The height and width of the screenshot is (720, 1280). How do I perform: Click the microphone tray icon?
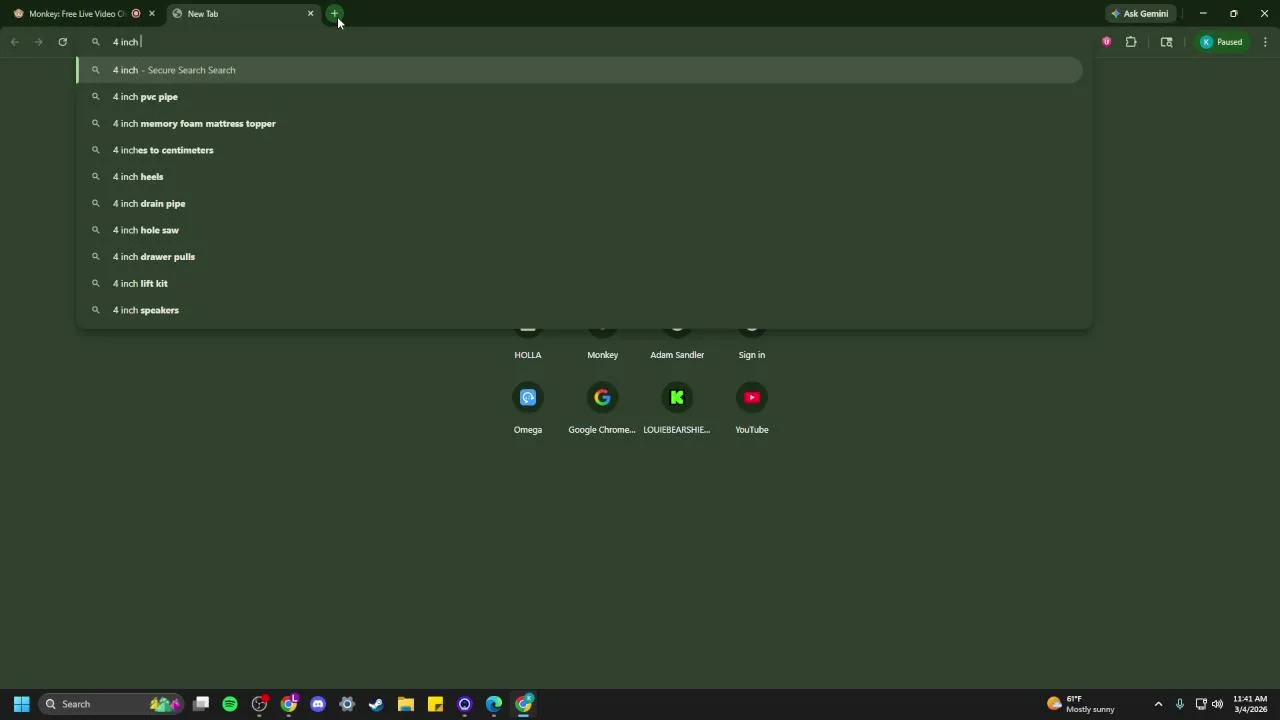click(1180, 704)
